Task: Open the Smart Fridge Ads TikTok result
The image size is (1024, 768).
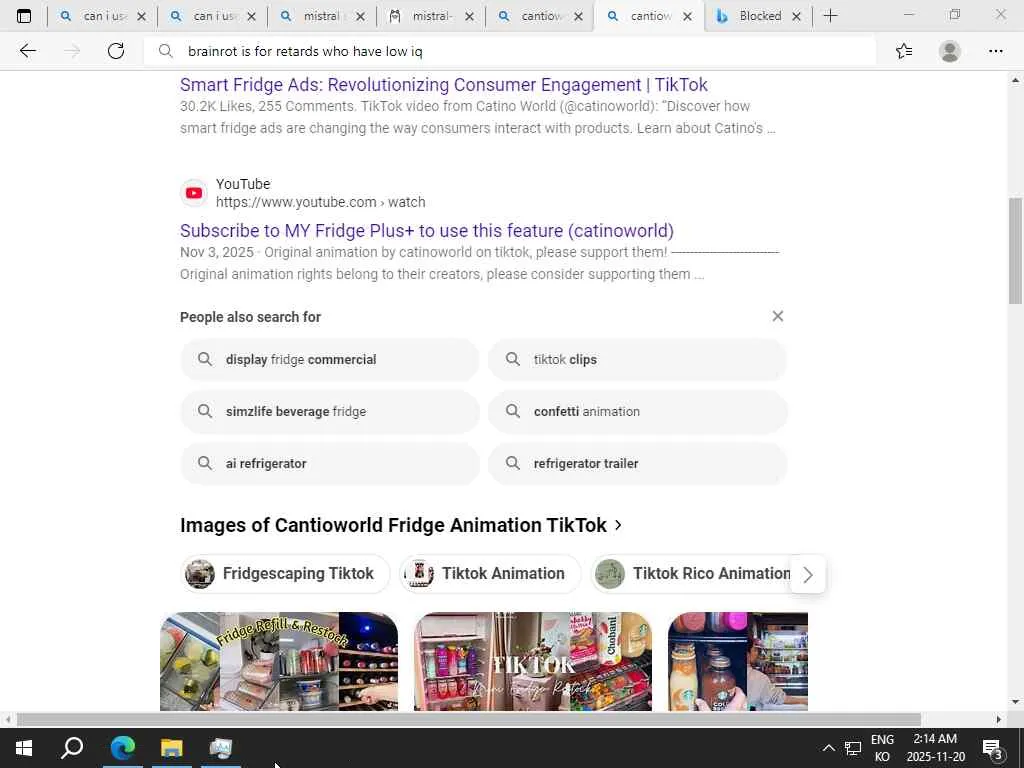Action: [x=443, y=84]
